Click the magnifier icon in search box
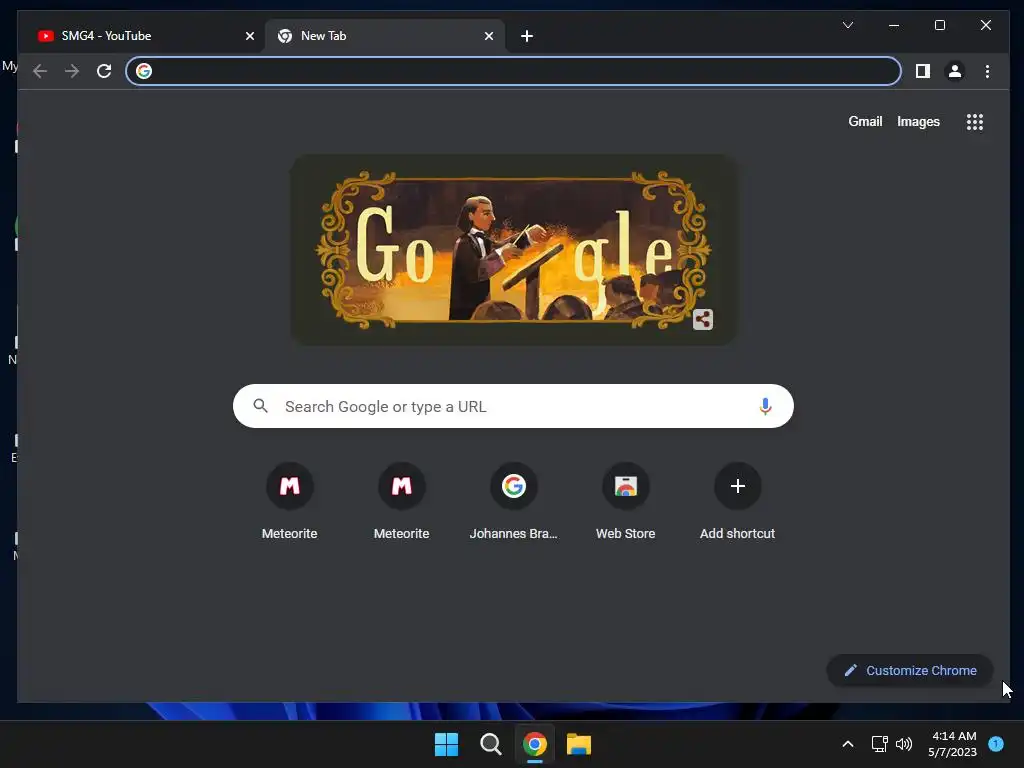Viewport: 1024px width, 768px height. point(261,406)
